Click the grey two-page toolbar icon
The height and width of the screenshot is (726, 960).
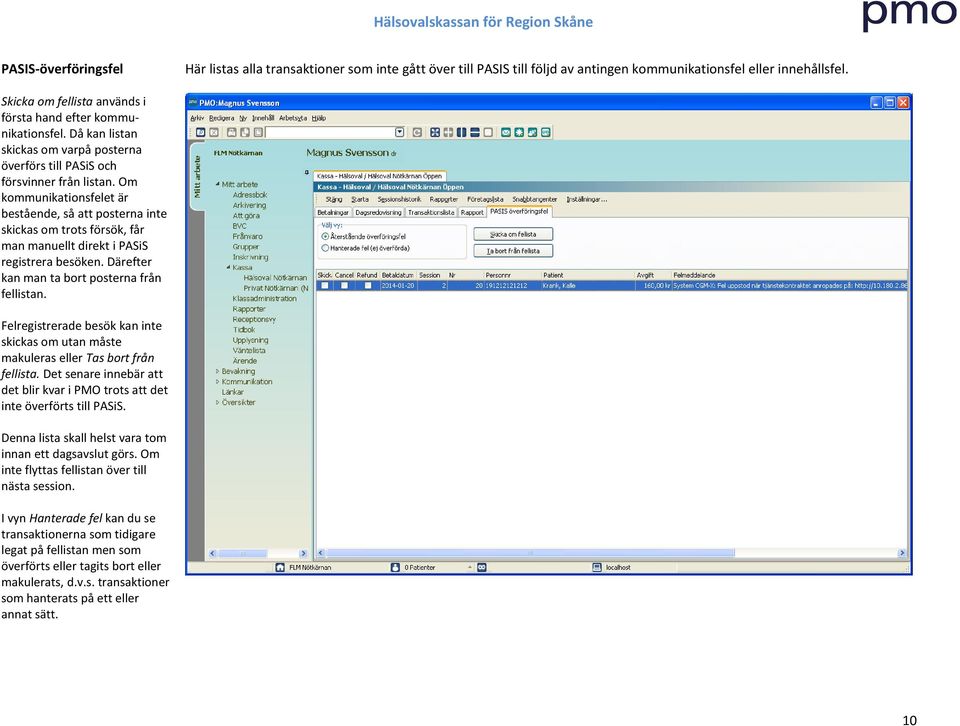click(x=245, y=132)
